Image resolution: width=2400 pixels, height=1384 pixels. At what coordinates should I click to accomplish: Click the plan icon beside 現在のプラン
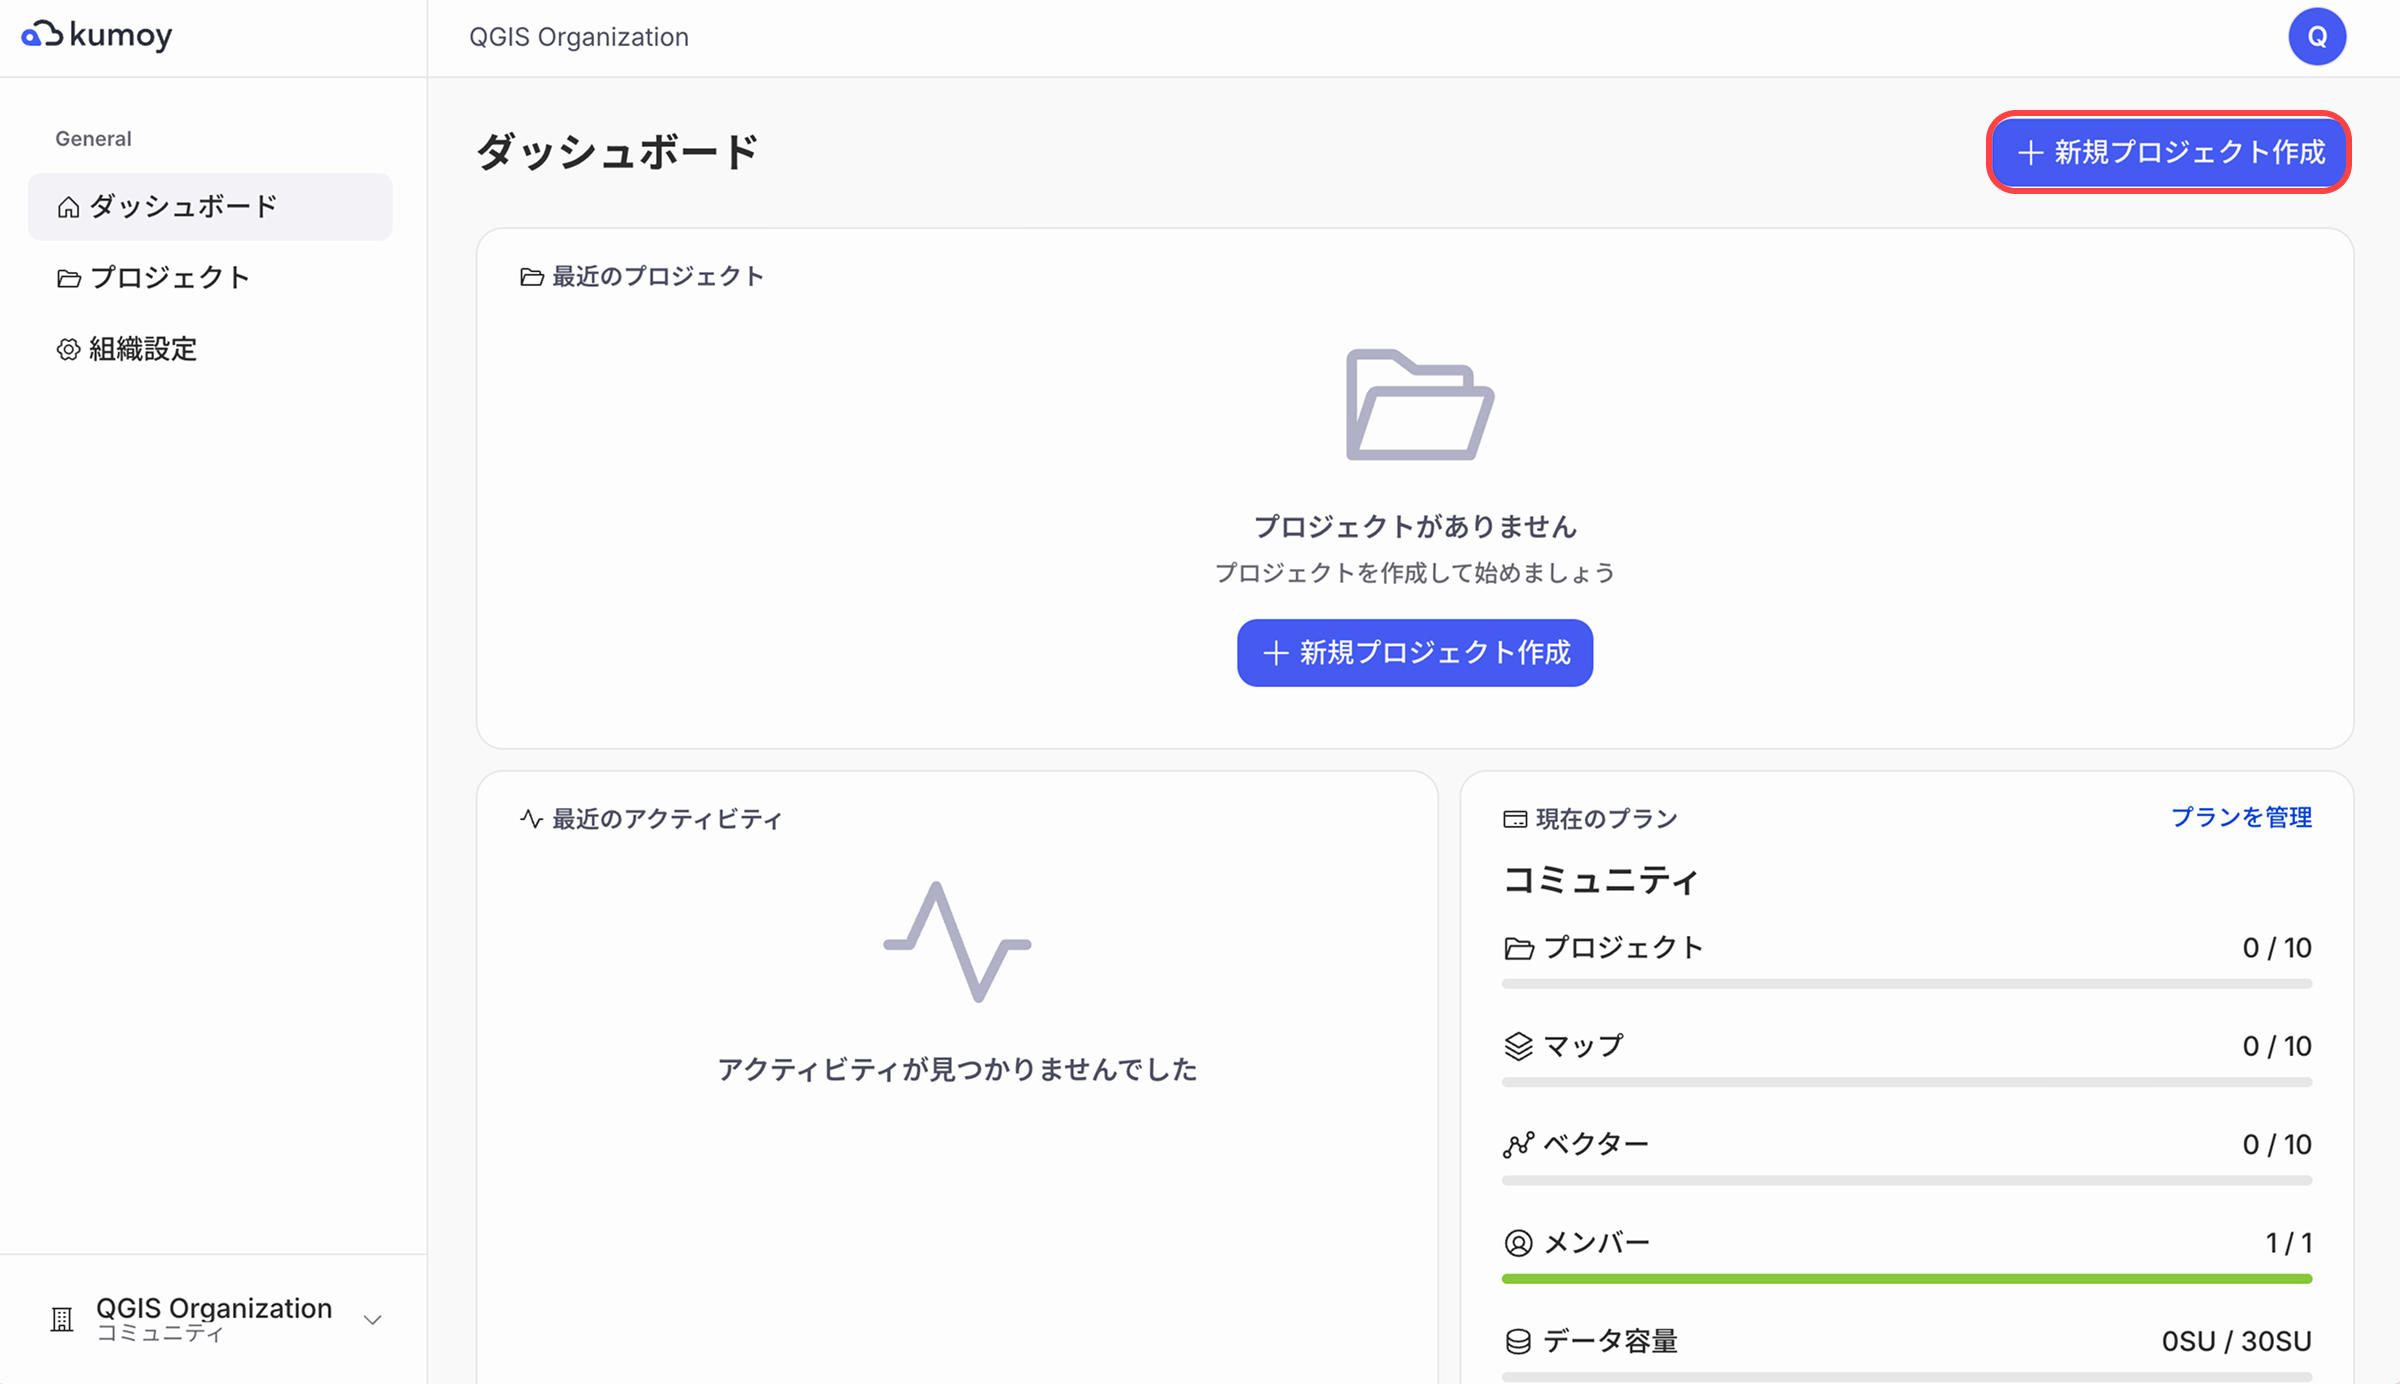tap(1514, 818)
